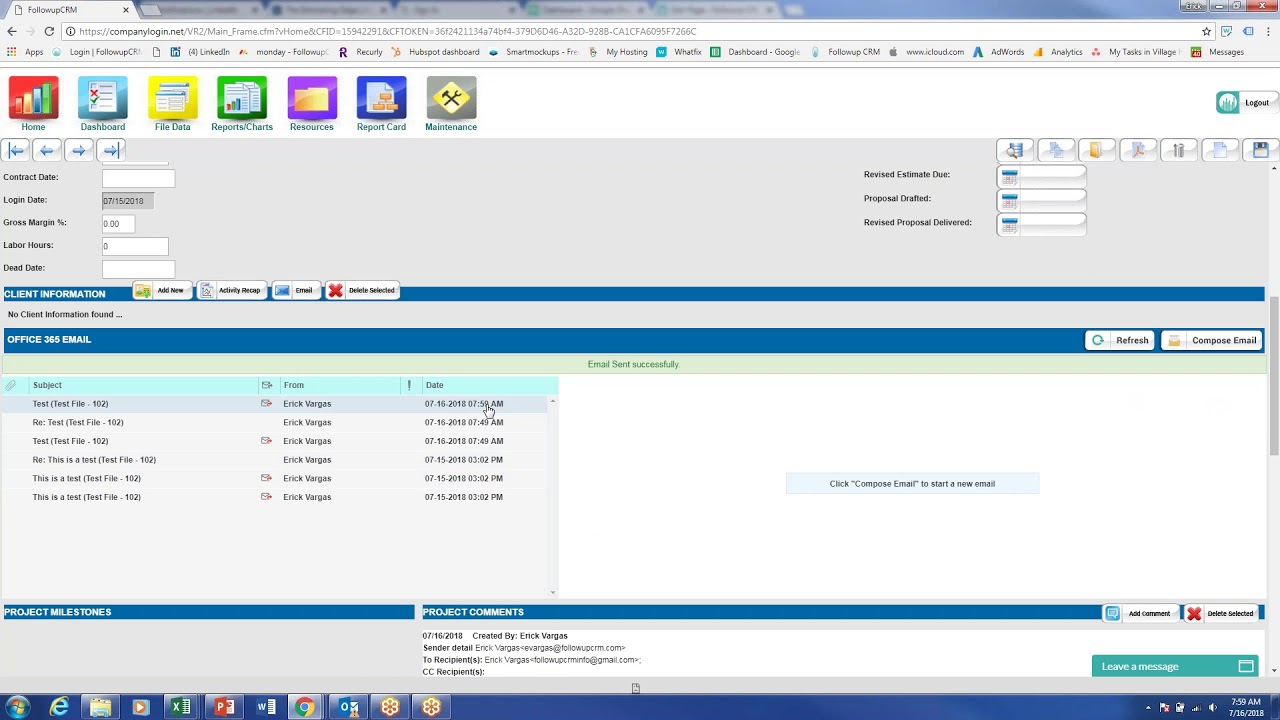Go to last record arrow
Image resolution: width=1280 pixels, height=720 pixels.
111,150
